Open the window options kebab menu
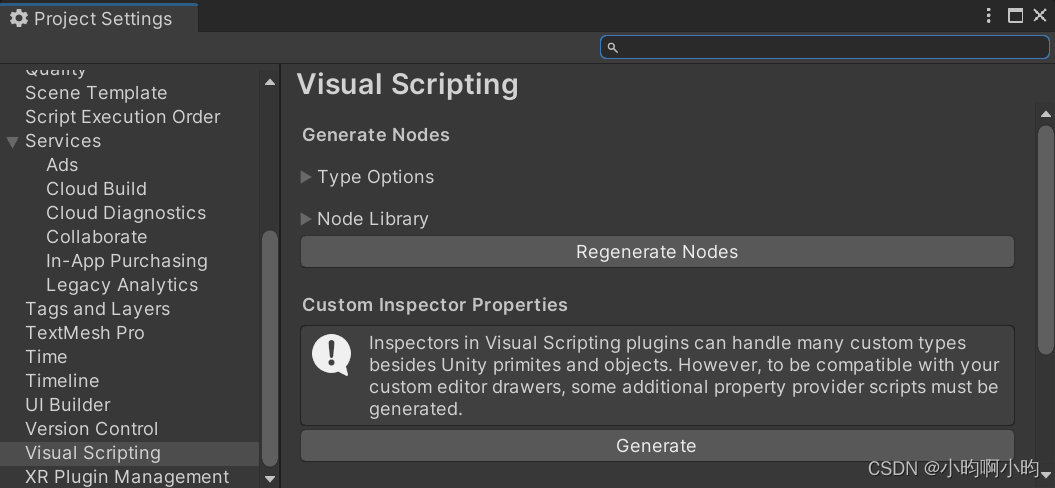The height and width of the screenshot is (488, 1055). click(988, 15)
